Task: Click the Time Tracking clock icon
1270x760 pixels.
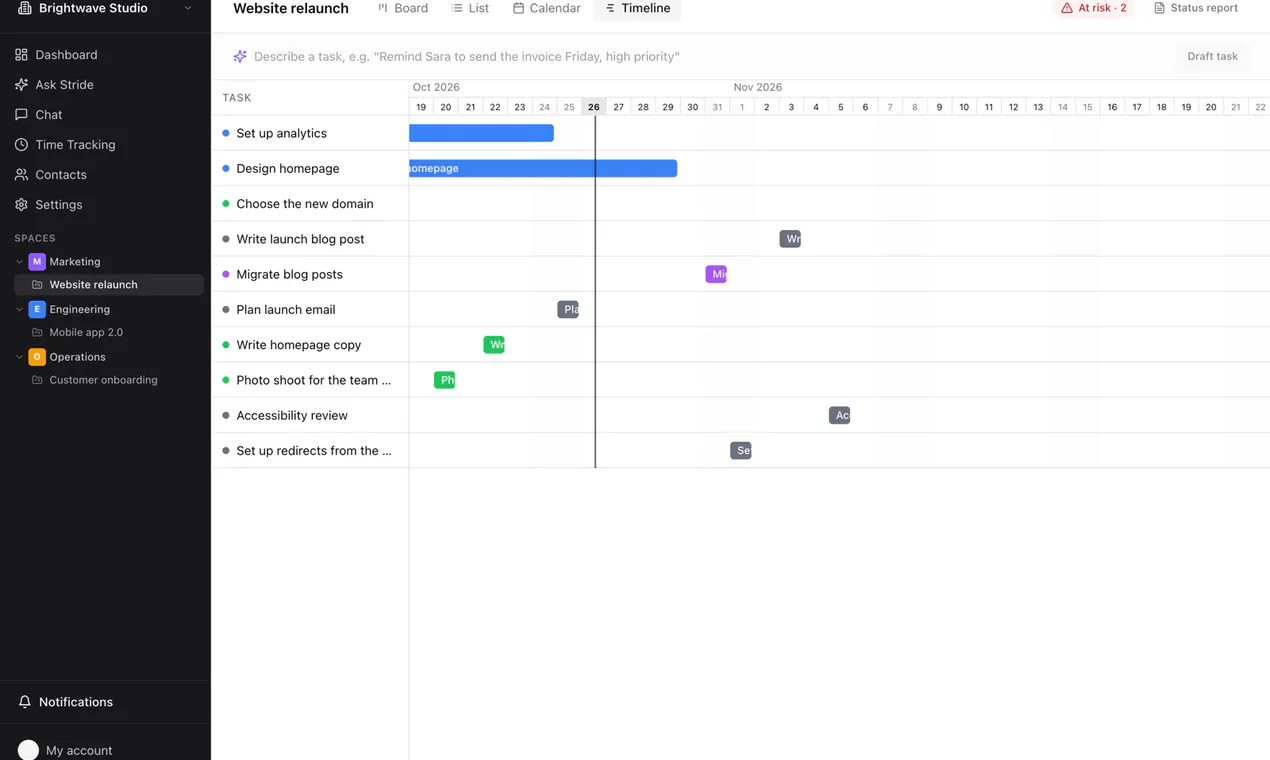Action: point(21,145)
